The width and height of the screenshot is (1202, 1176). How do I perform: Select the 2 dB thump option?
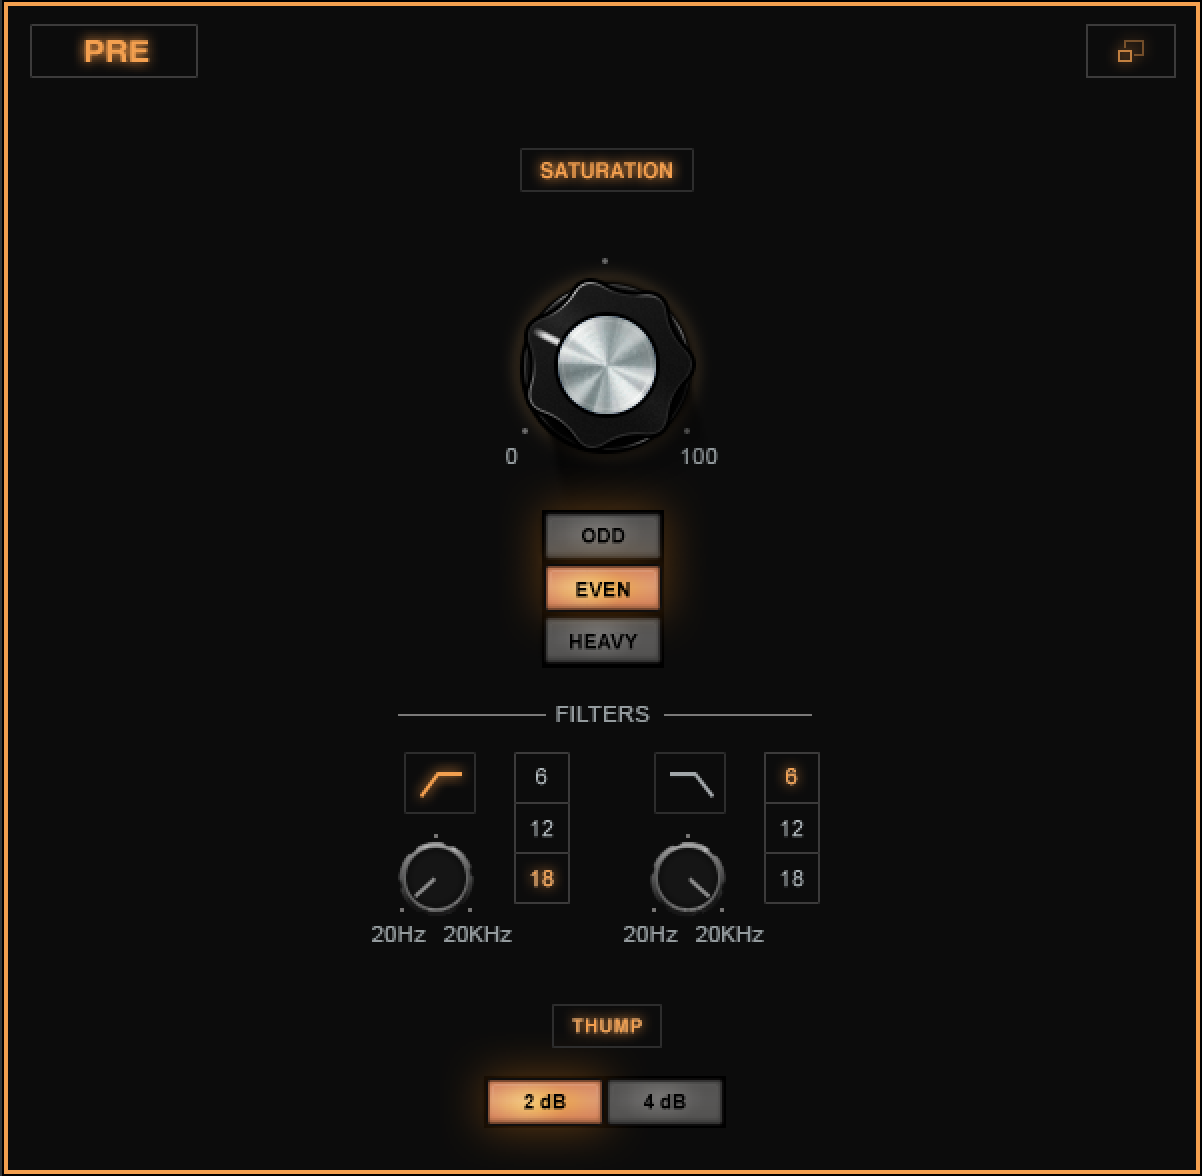coord(545,1102)
